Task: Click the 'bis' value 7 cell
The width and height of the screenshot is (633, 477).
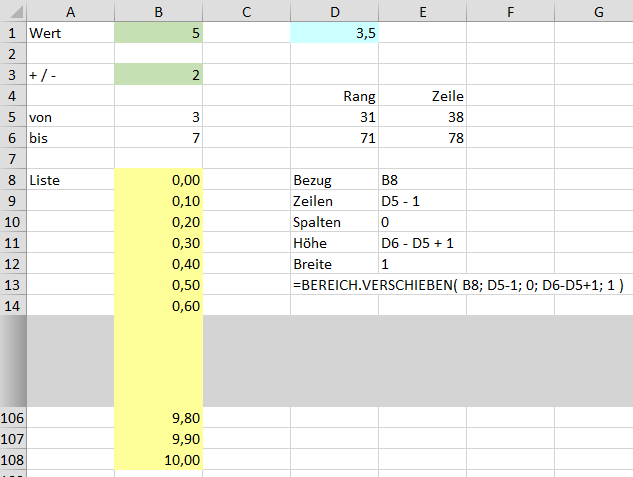Action: point(158,138)
